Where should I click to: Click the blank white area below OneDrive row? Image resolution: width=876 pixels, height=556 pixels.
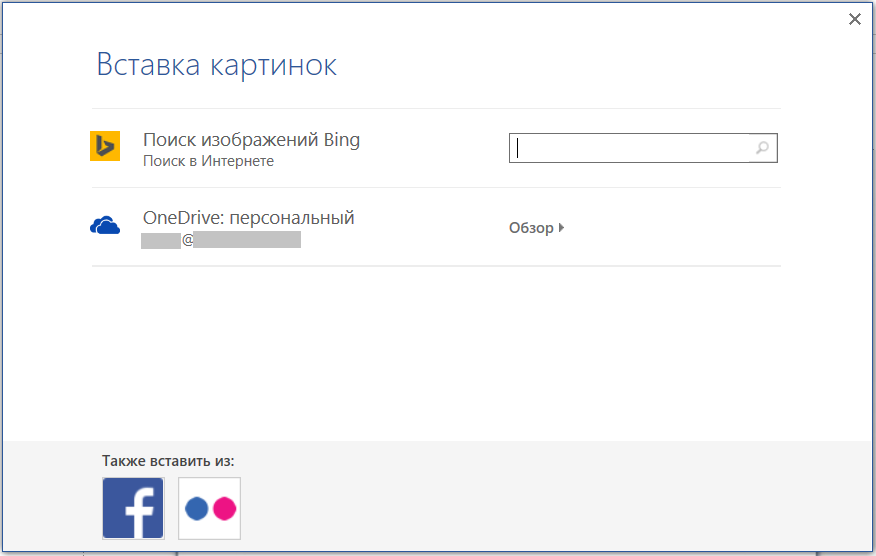(436, 350)
